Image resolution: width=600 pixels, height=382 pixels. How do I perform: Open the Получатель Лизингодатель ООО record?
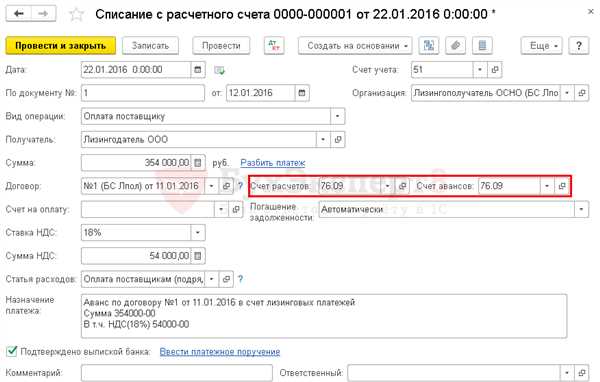(338, 140)
